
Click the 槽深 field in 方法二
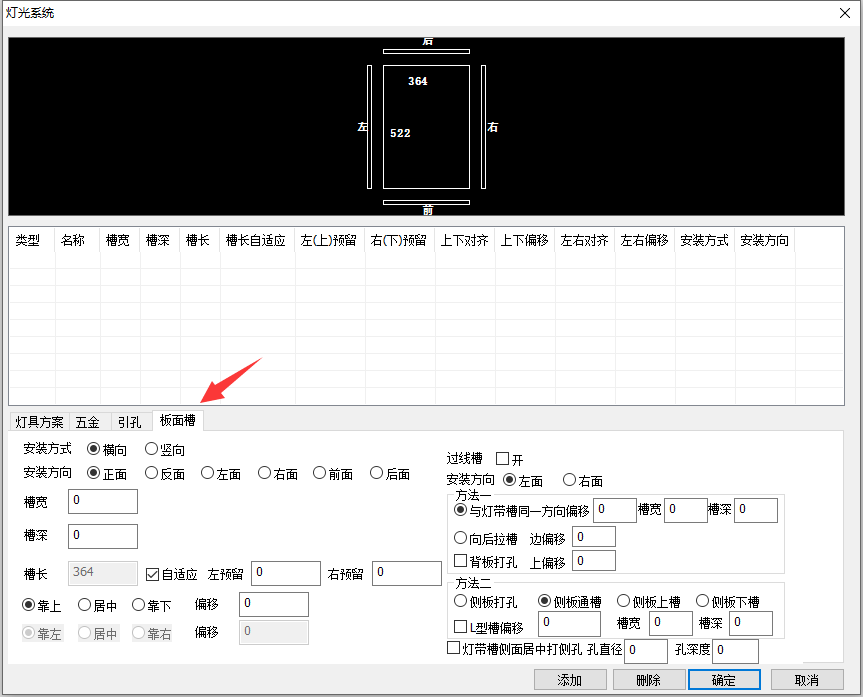pos(751,624)
